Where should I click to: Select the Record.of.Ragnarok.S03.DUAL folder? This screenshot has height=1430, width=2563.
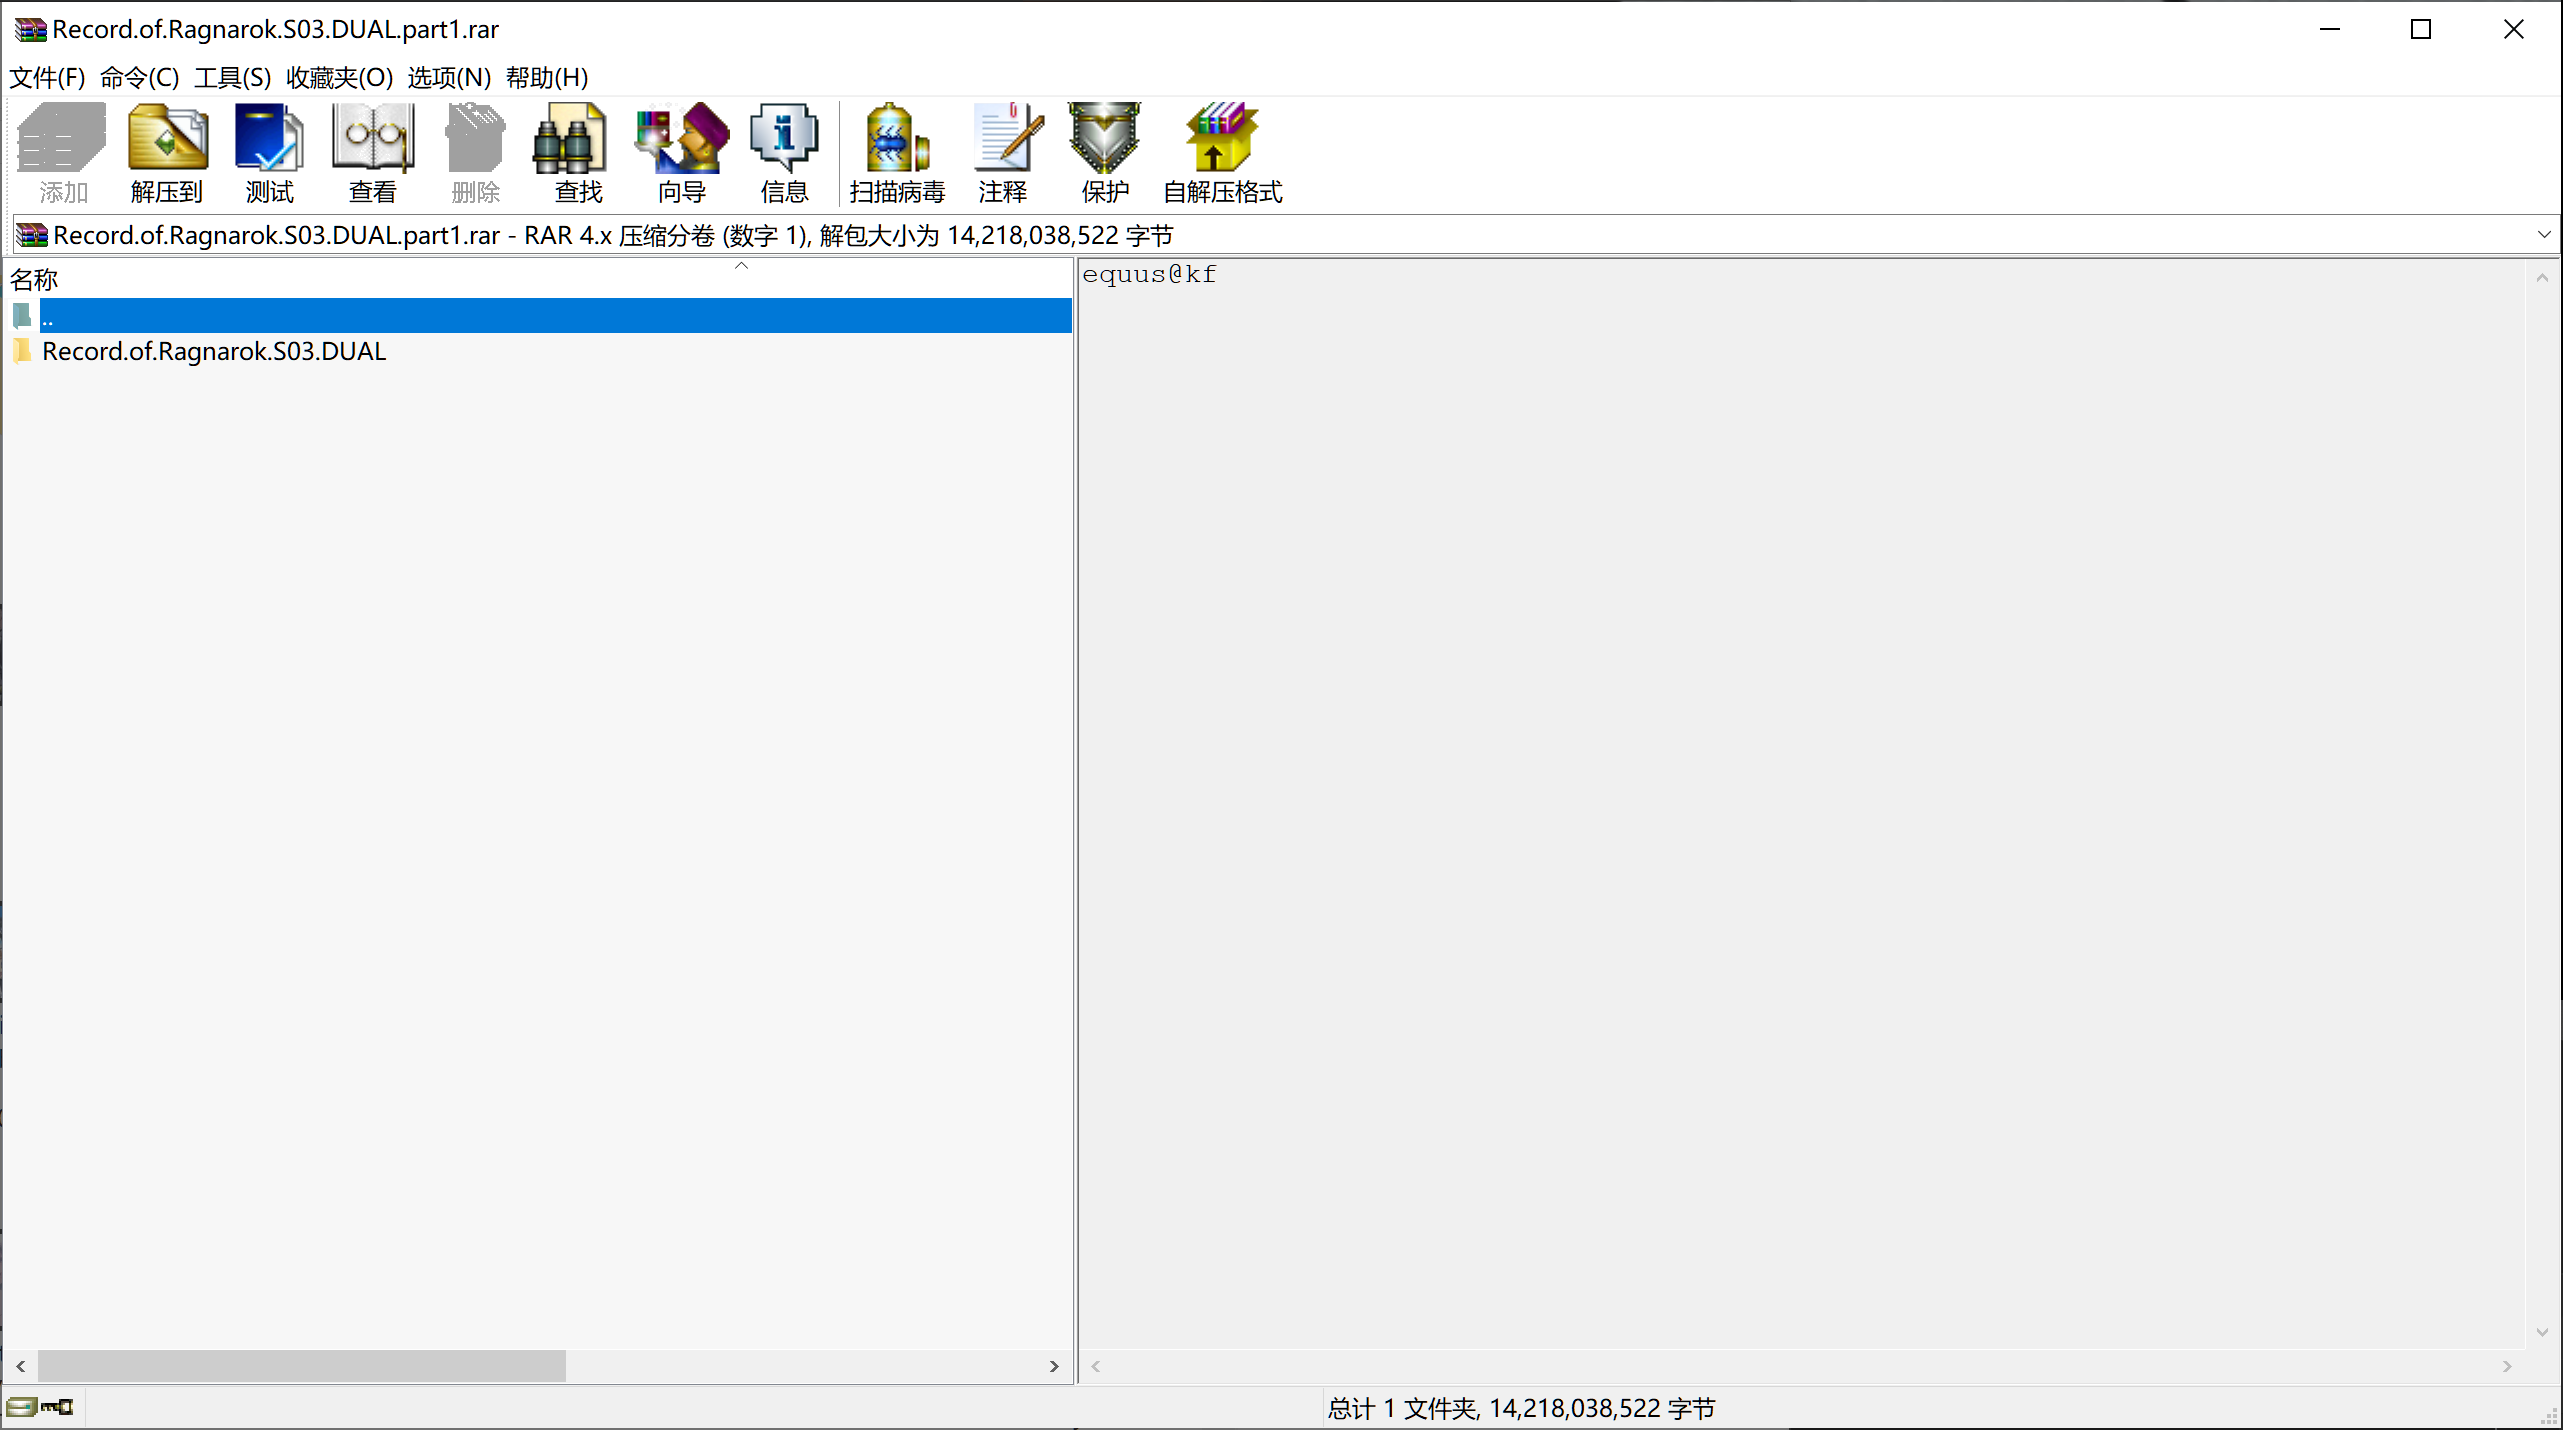(x=213, y=351)
